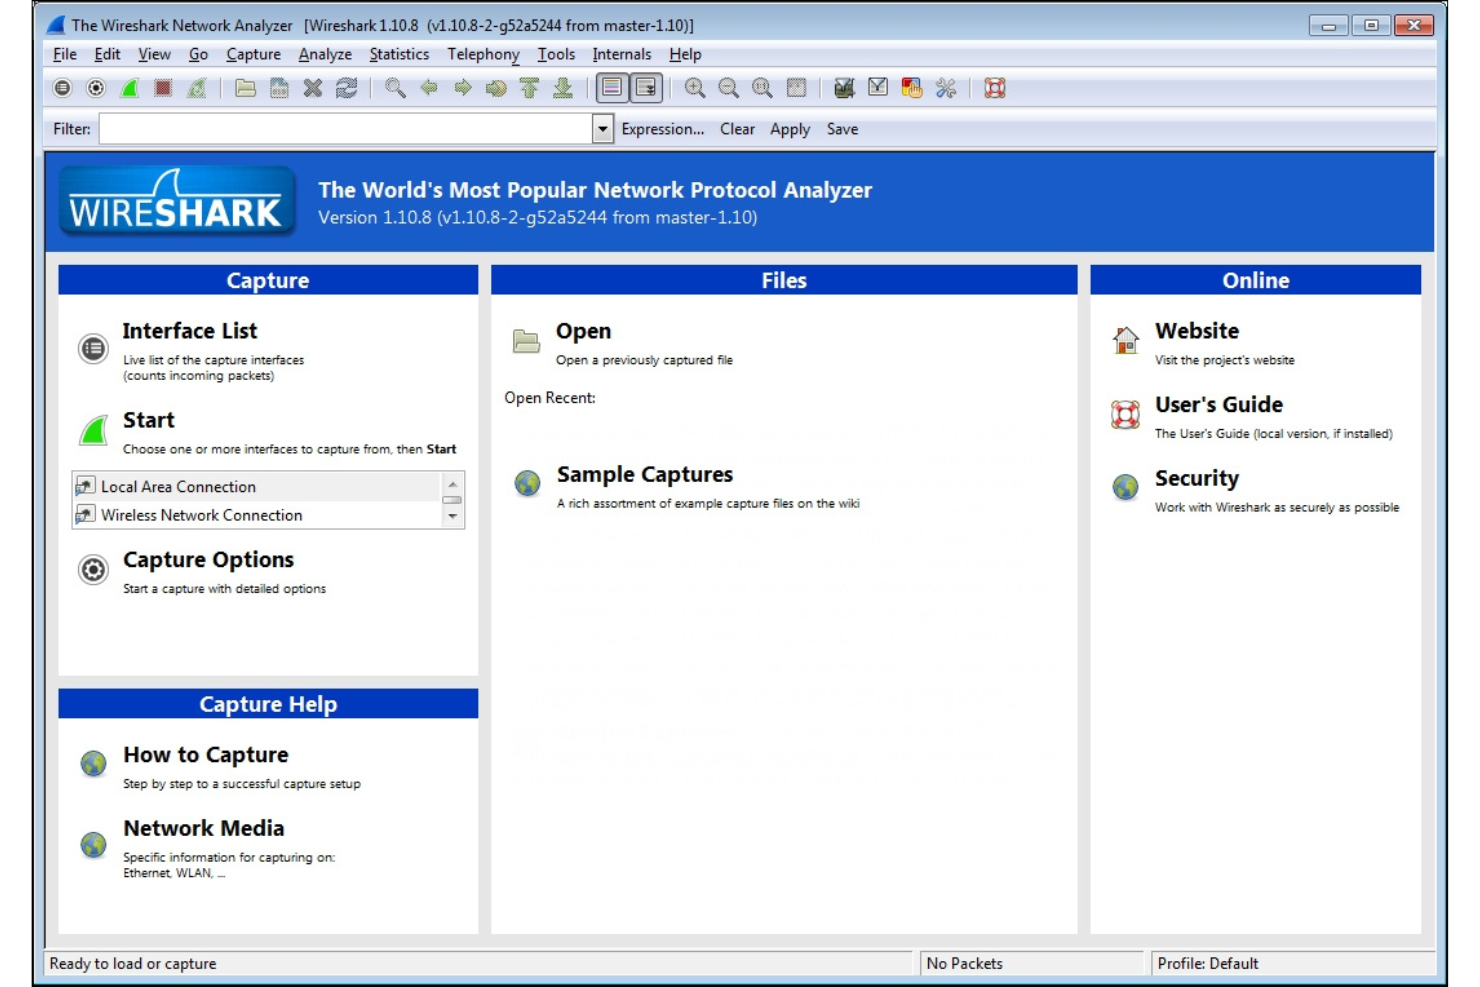Open the Expression... filter builder

pos(663,129)
